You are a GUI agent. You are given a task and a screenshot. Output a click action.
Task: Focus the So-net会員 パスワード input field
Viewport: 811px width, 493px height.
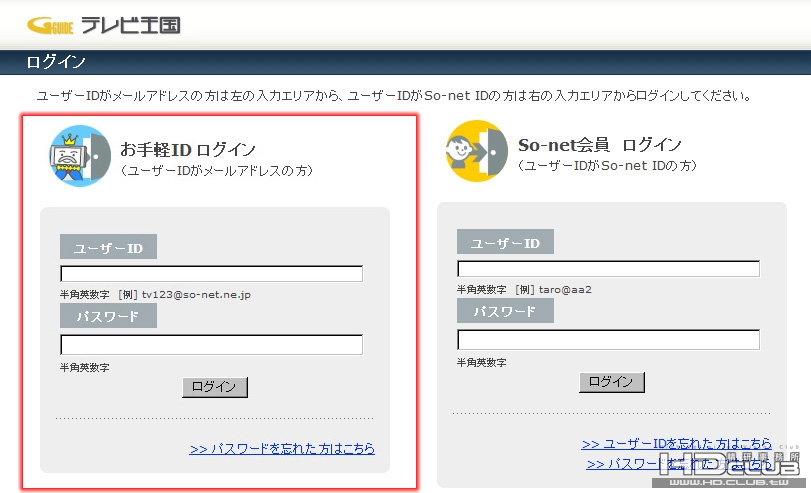click(608, 340)
